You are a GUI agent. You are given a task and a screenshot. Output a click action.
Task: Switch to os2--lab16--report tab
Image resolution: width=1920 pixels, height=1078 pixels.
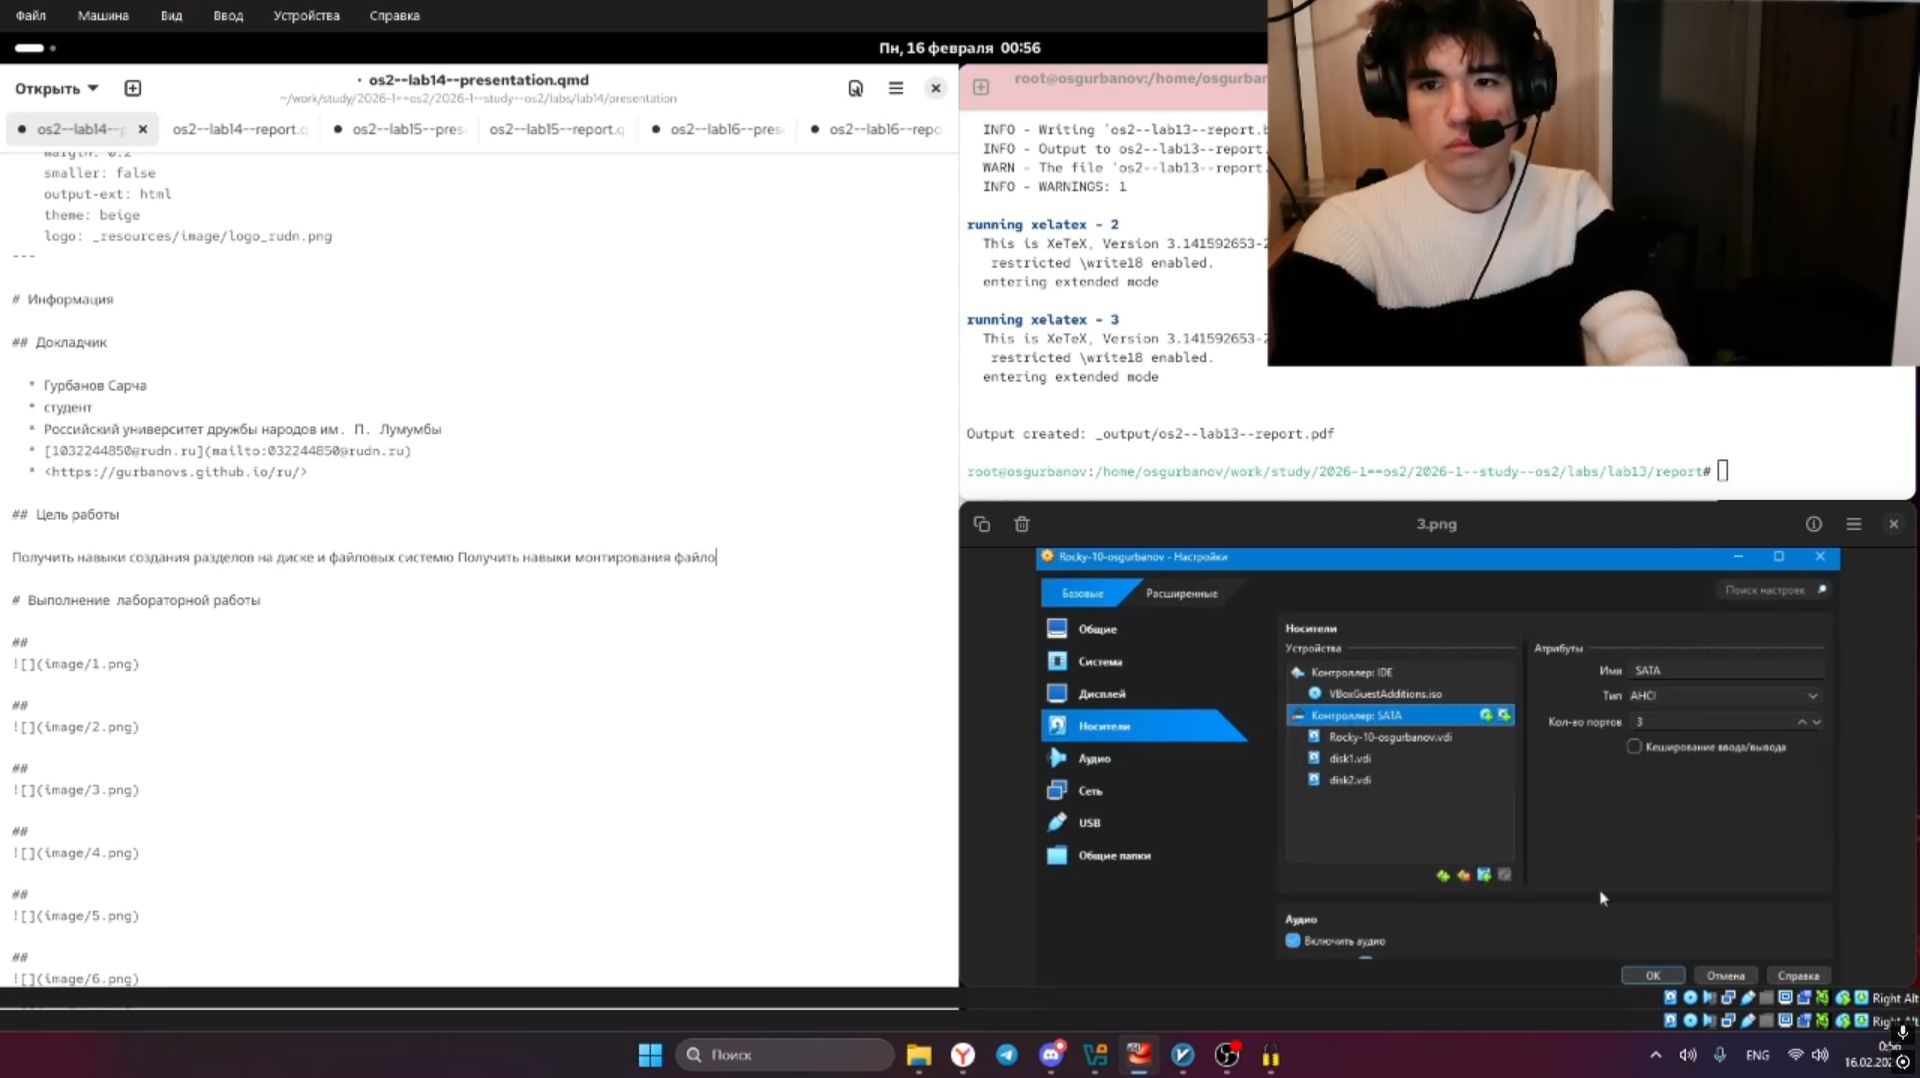tap(876, 129)
